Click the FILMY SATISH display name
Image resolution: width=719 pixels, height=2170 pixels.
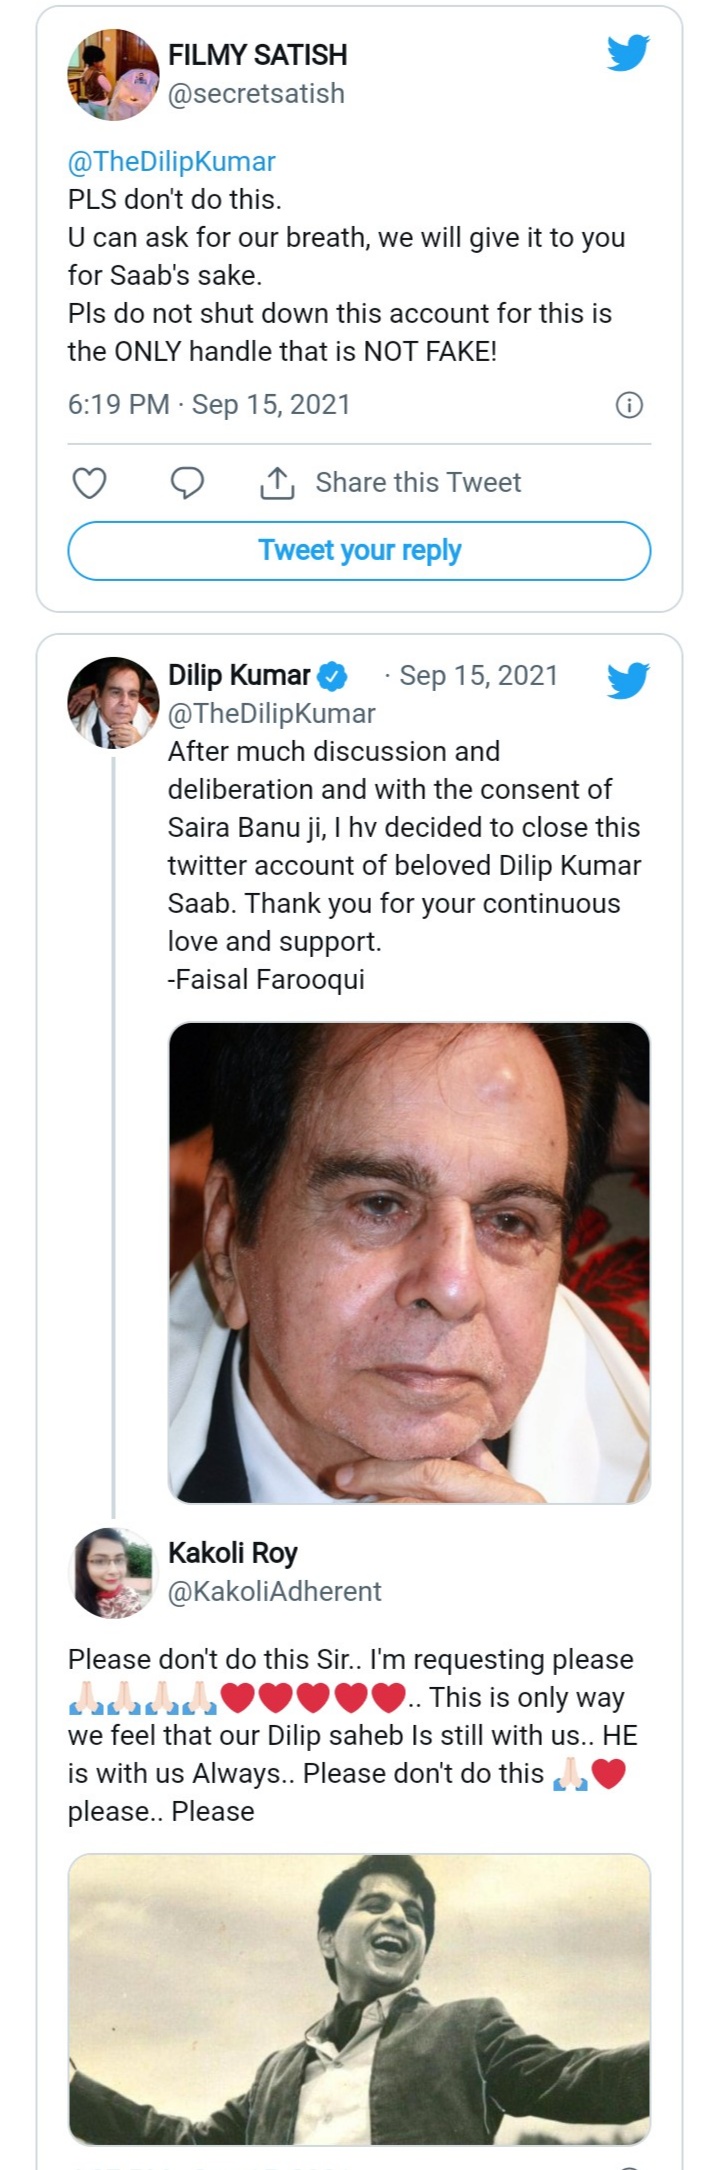click(x=257, y=55)
